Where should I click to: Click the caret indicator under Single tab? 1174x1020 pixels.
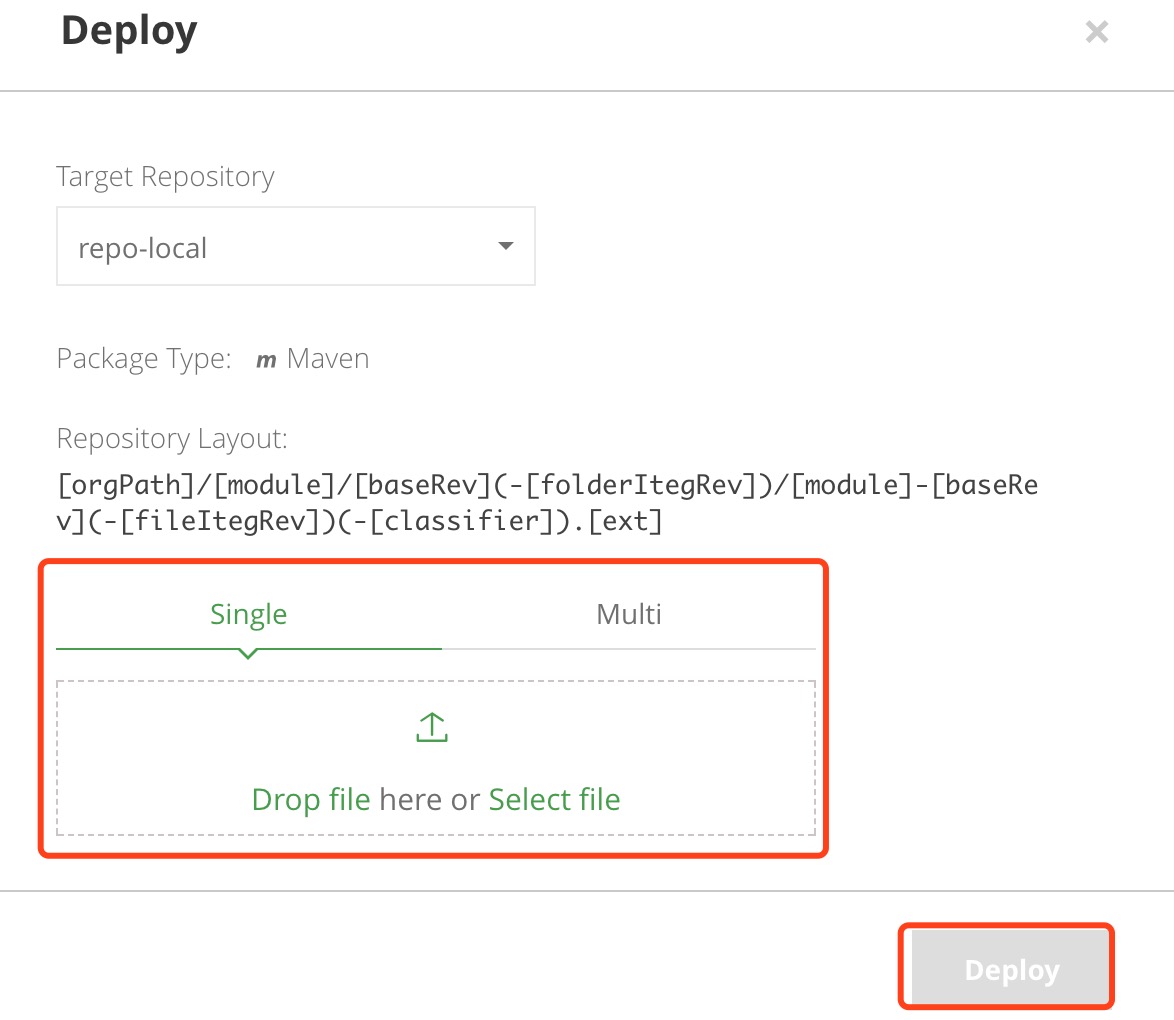coord(248,654)
